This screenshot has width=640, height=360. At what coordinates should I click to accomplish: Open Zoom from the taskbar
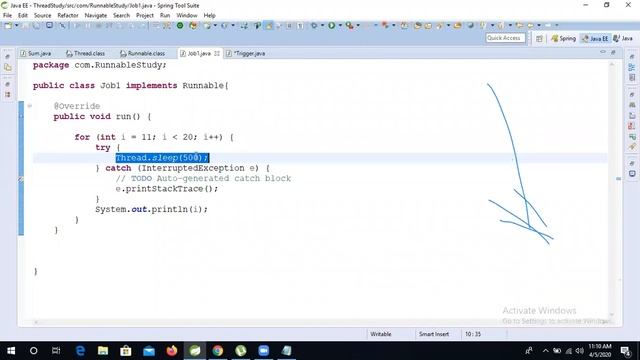264,351
